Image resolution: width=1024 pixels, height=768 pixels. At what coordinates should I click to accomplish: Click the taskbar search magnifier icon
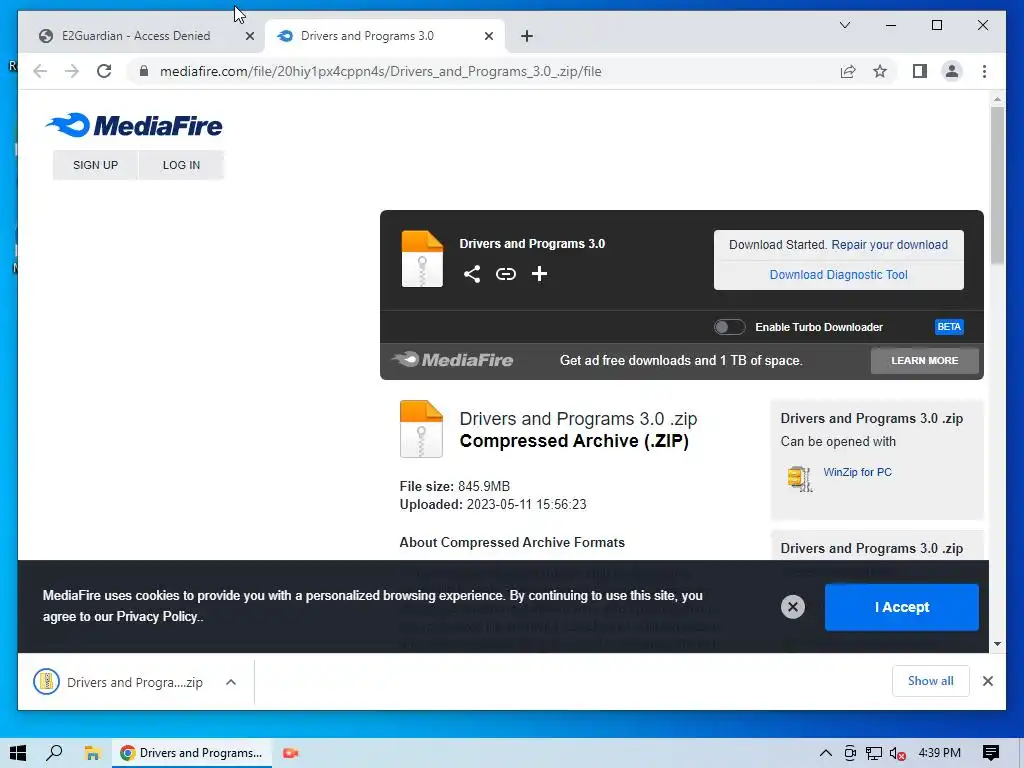tap(54, 753)
